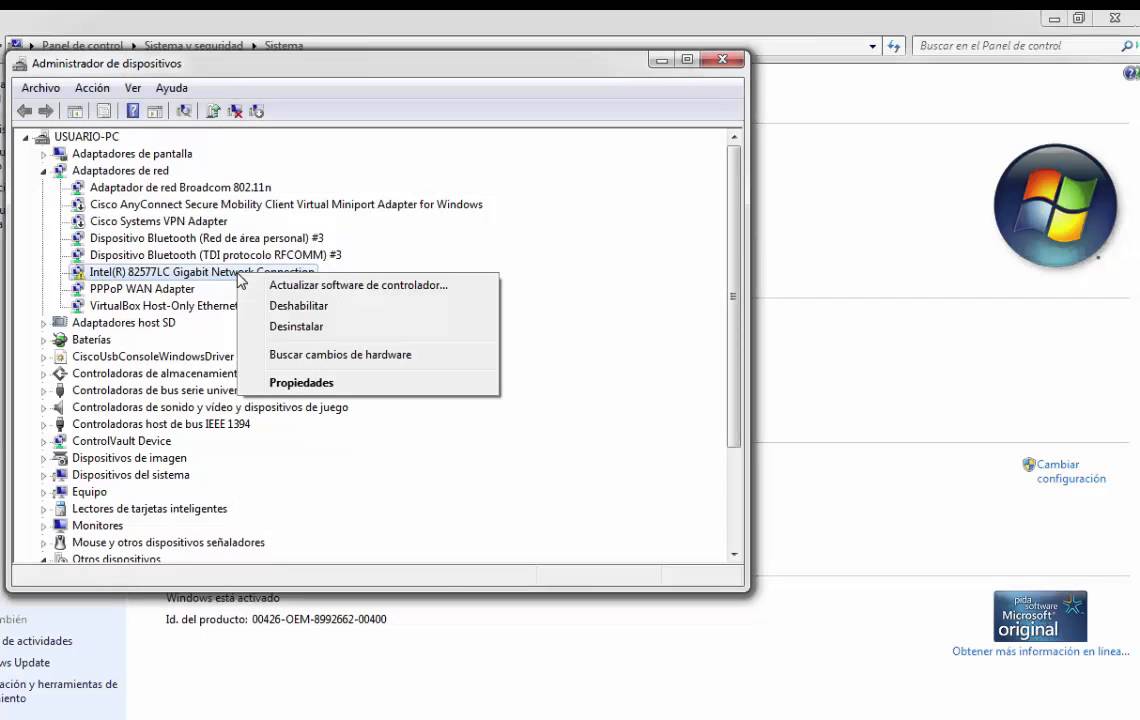
Task: Open the Acción menu
Action: pyautogui.click(x=92, y=88)
